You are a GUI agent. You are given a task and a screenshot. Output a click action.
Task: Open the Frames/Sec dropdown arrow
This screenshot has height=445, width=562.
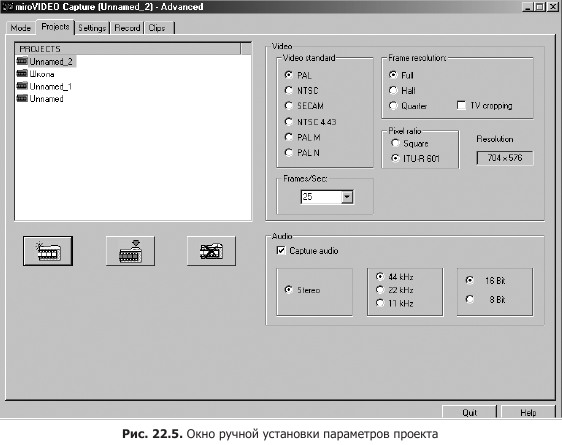(347, 197)
